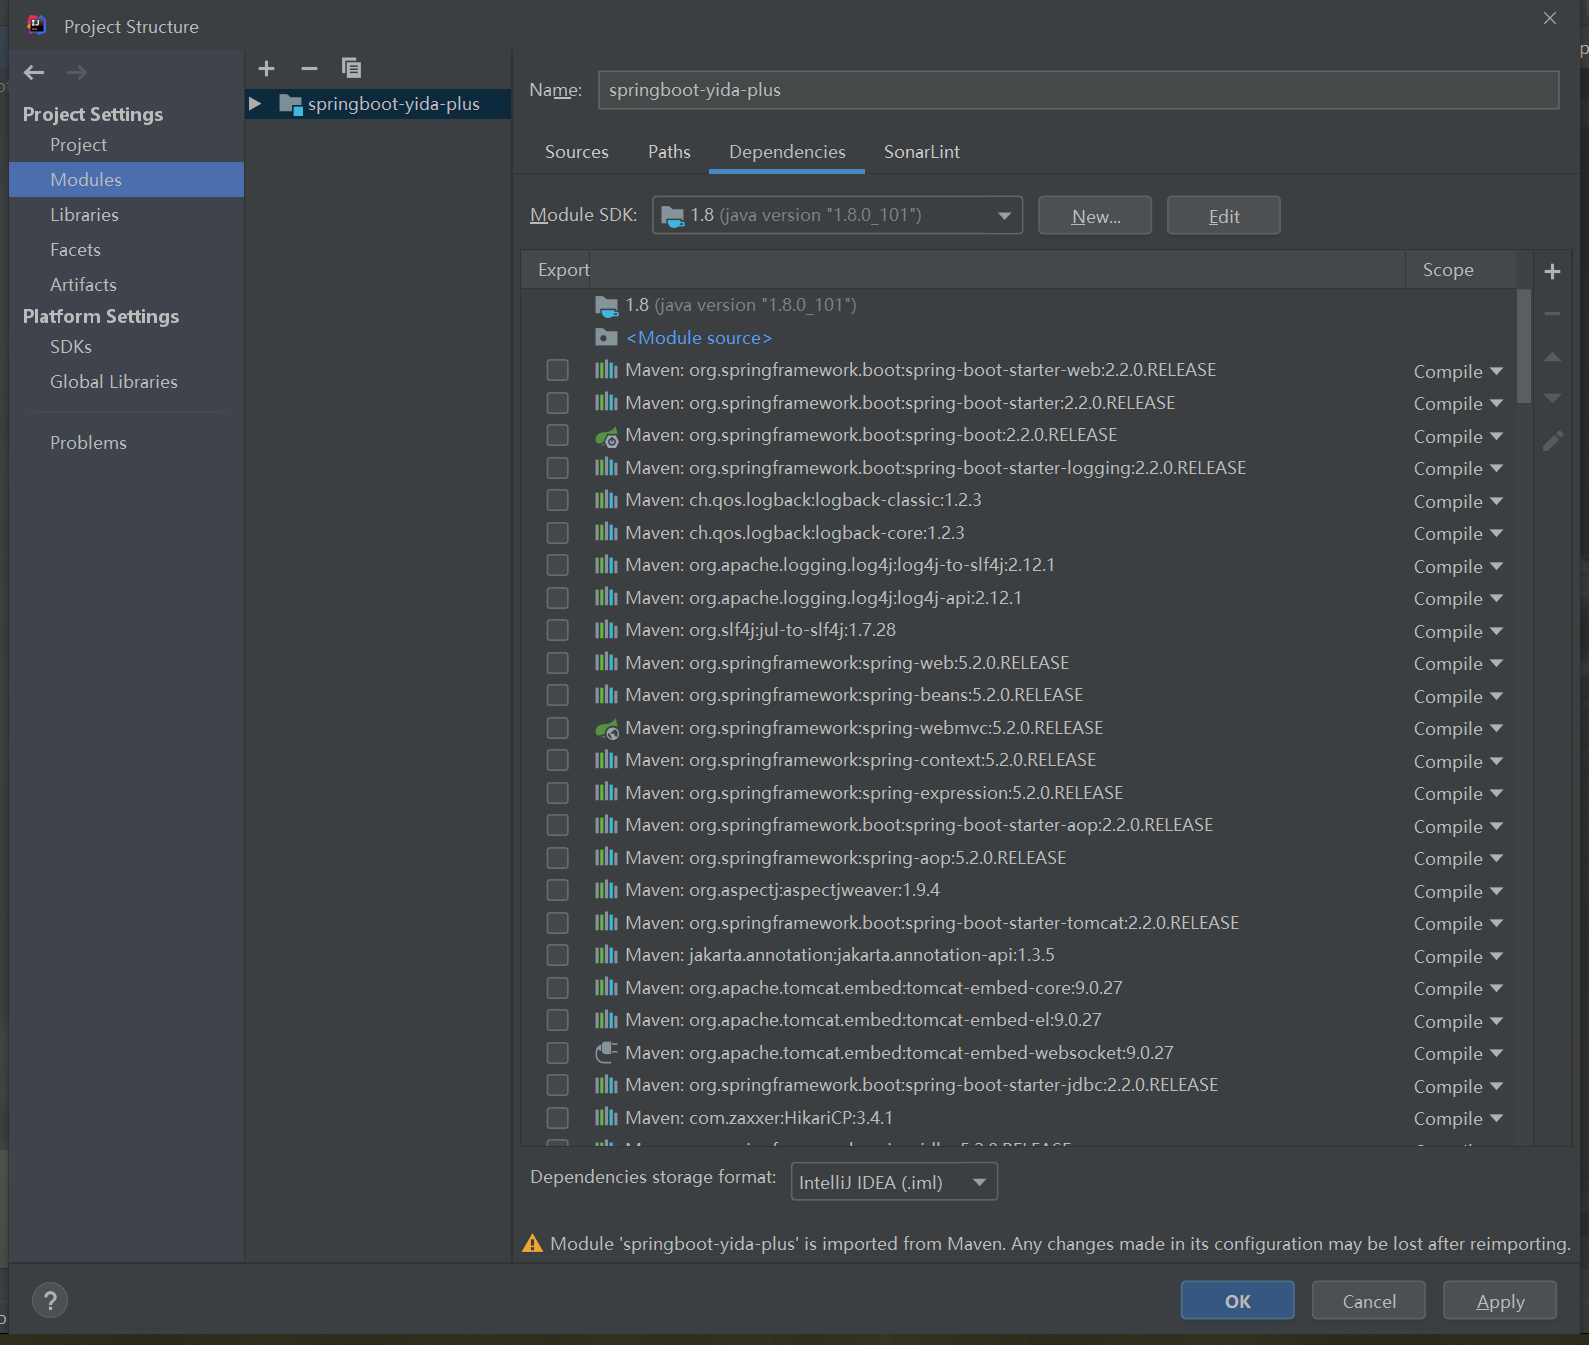This screenshot has height=1345, width=1589.
Task: Click spring-webmvc:5.2.0.RELEASE web library icon
Action: 606,729
